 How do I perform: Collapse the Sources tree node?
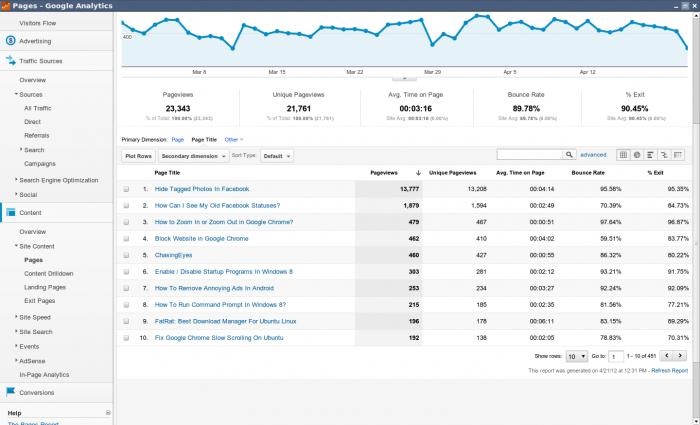coord(16,94)
